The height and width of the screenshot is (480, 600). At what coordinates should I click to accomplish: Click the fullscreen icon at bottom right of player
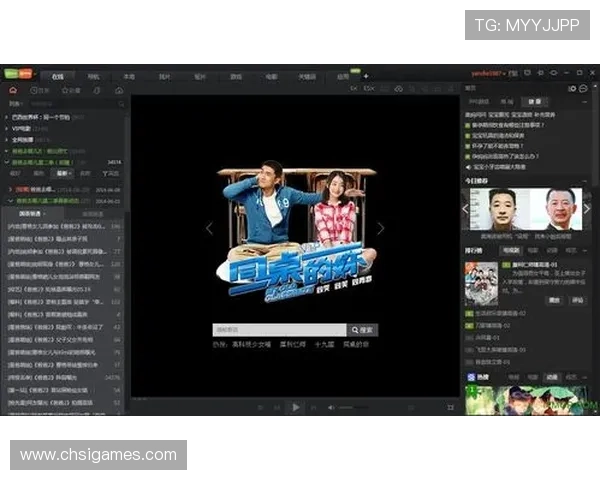(450, 407)
